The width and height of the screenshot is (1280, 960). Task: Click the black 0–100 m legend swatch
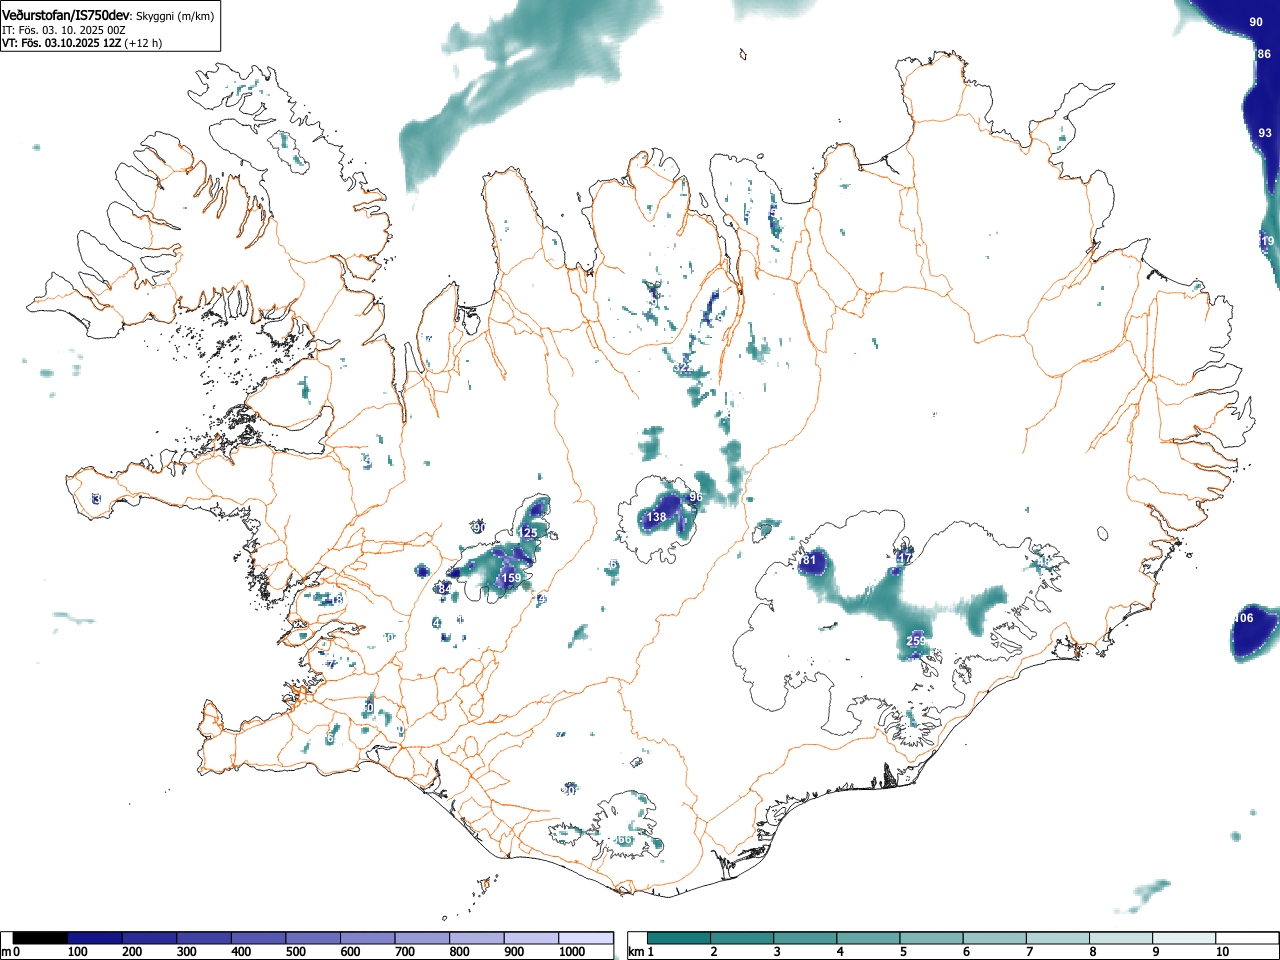point(41,938)
